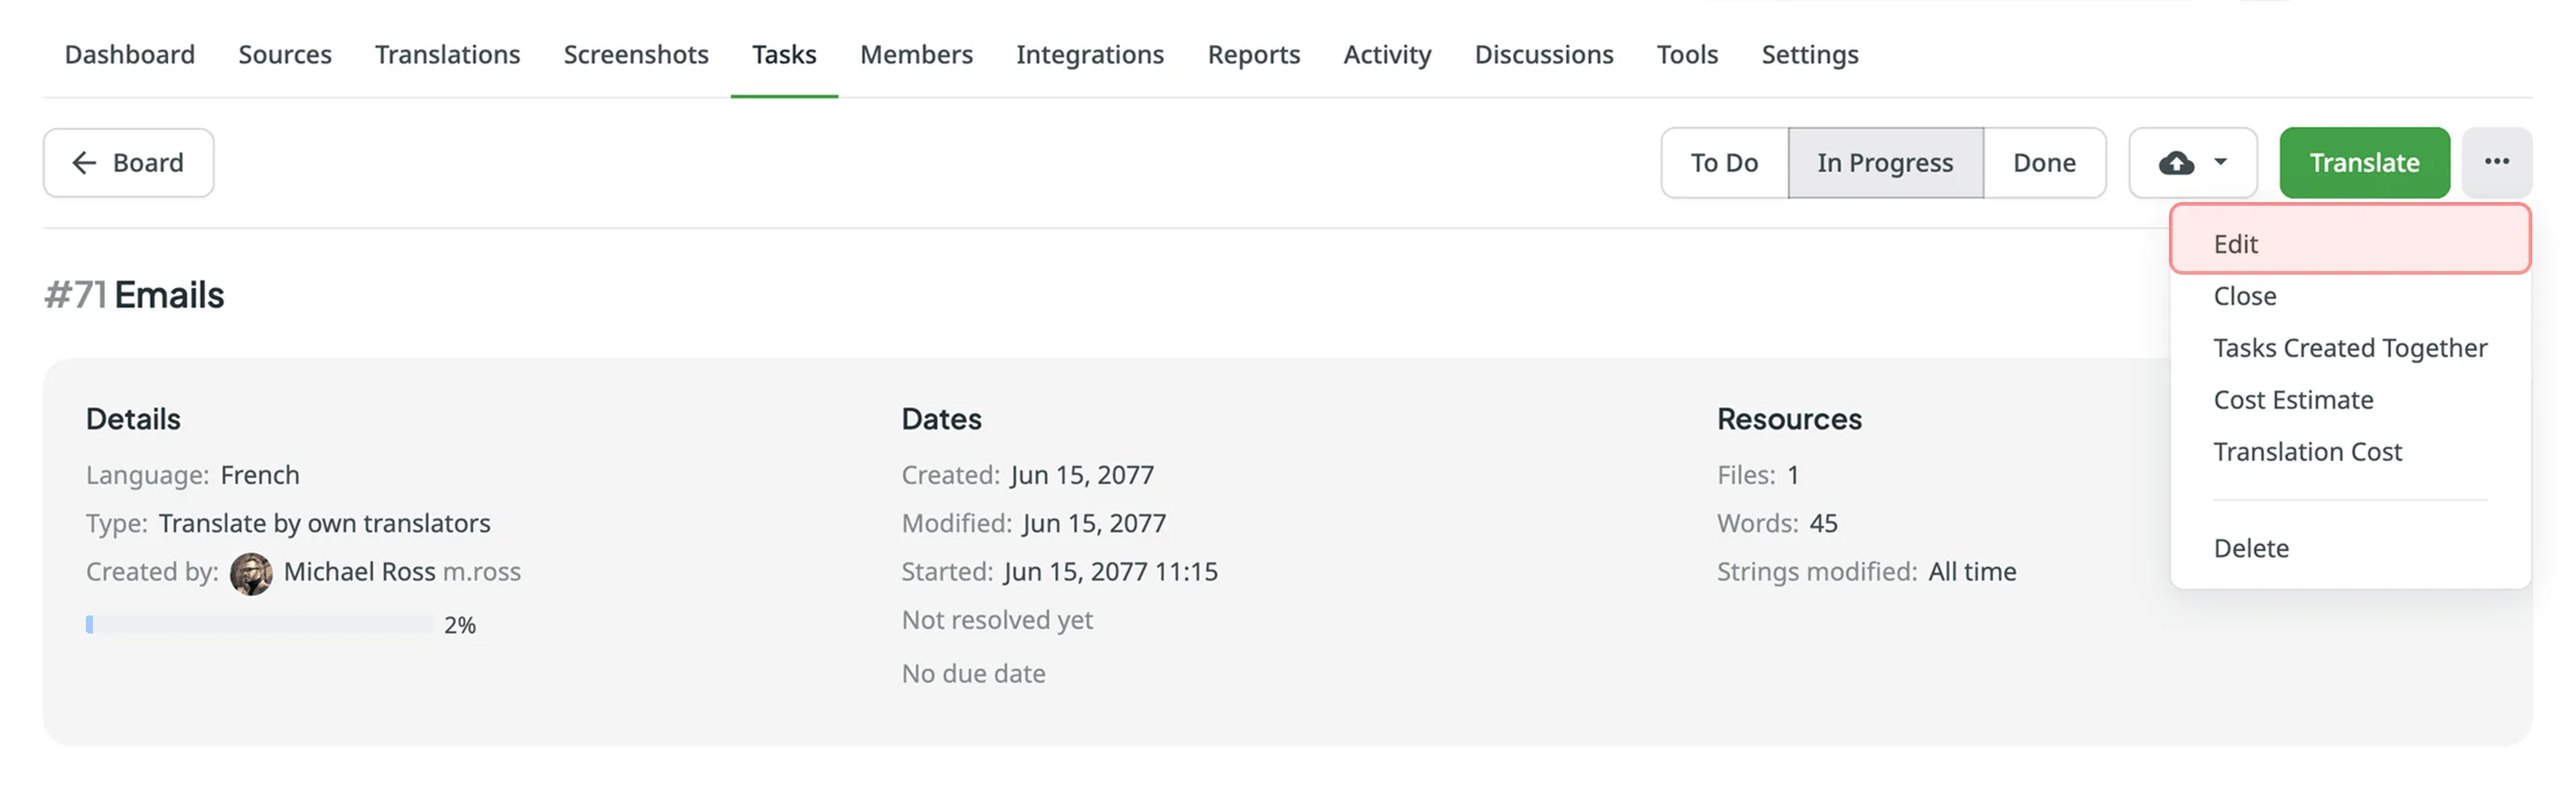Image resolution: width=2576 pixels, height=789 pixels.
Task: Click Michael Ross's avatar
Action: coord(251,573)
